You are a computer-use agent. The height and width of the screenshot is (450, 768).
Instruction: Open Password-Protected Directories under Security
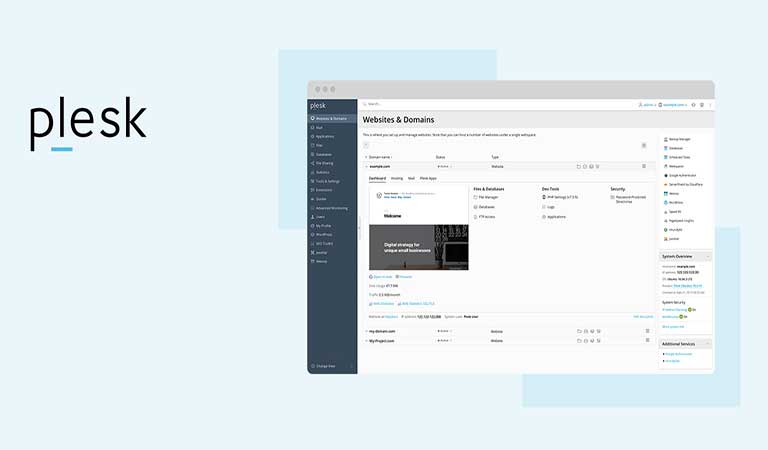pyautogui.click(x=628, y=199)
